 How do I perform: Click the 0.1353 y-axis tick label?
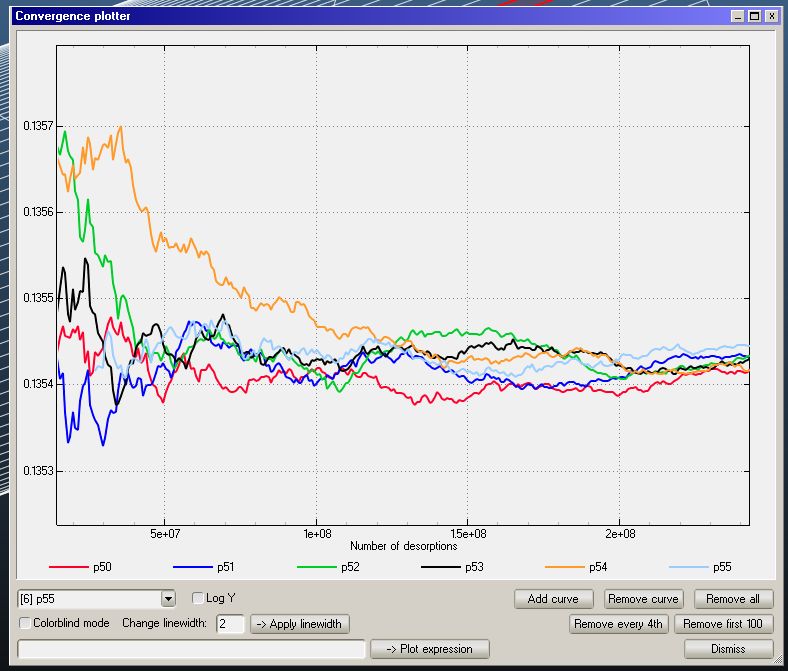pos(38,471)
